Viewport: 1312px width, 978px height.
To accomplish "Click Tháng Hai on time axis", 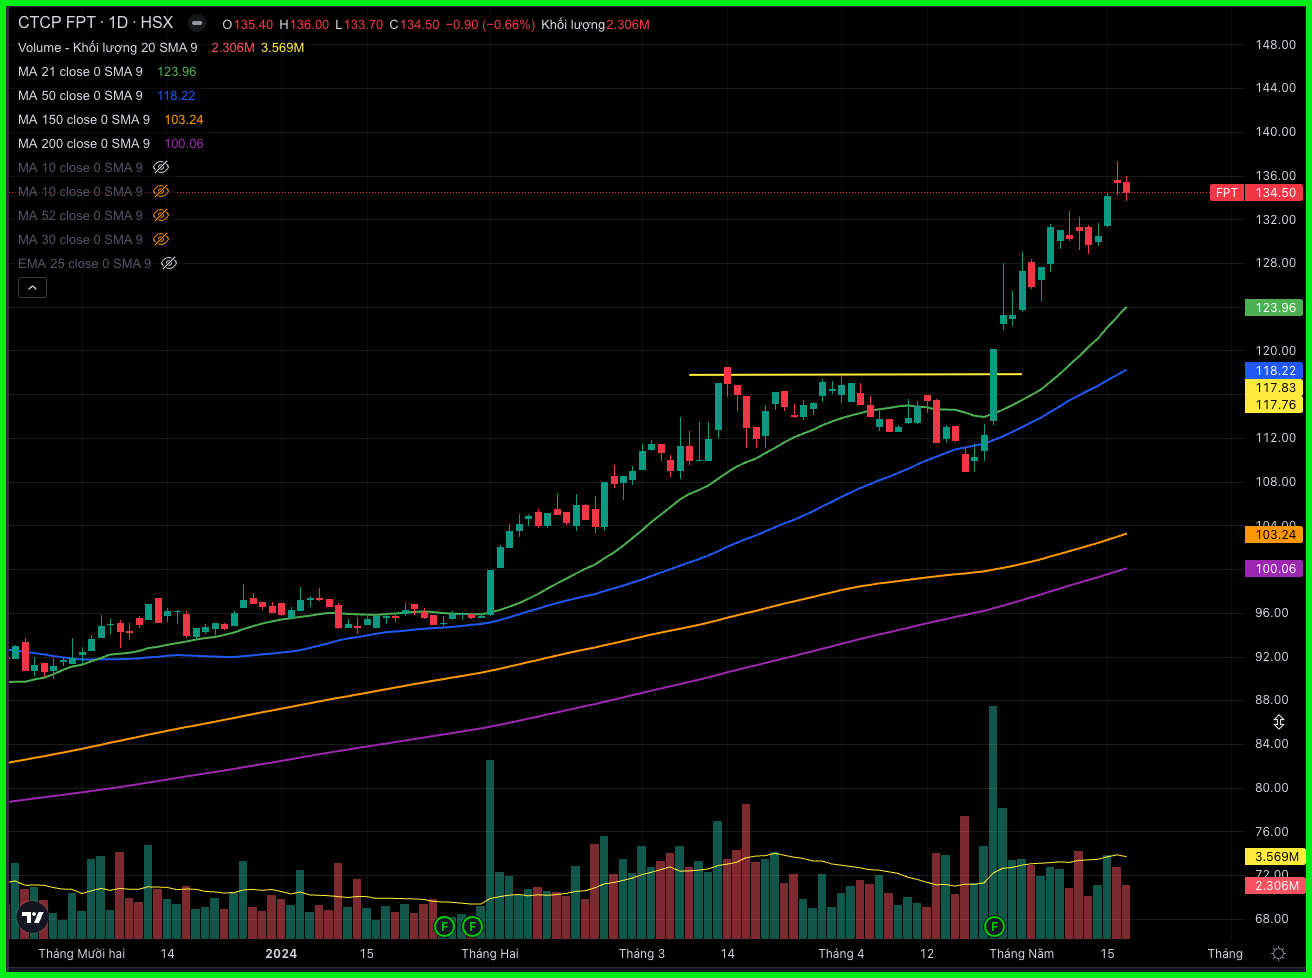I will click(490, 954).
